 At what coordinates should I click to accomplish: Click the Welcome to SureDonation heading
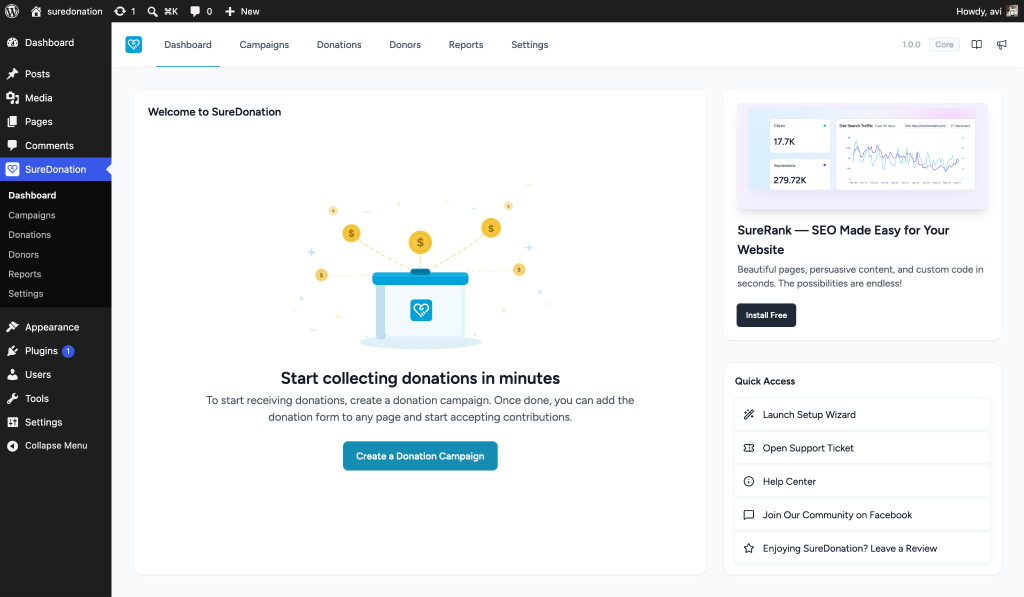pos(214,112)
